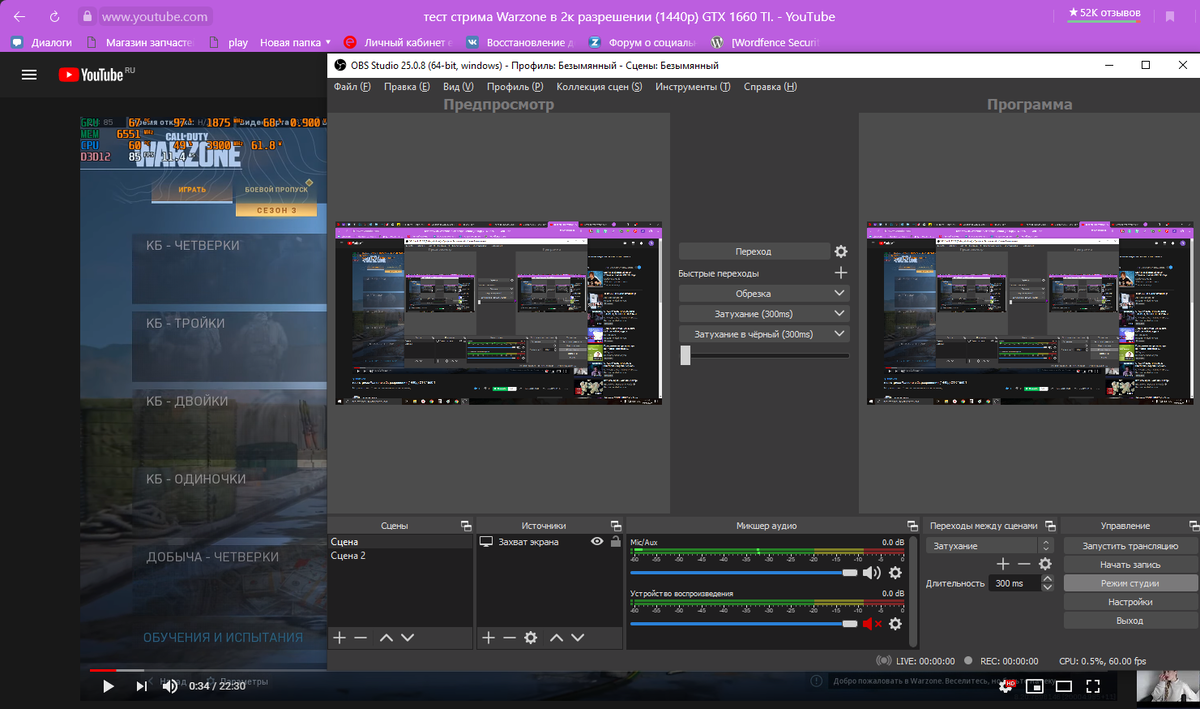This screenshot has height=709, width=1200.
Task: Remove the selected source in the Источники panel
Action: [x=509, y=637]
